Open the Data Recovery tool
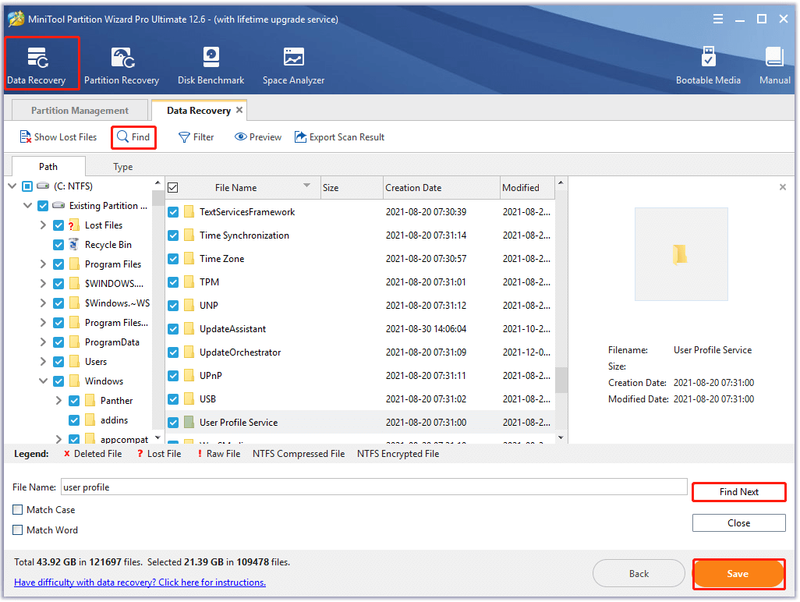 coord(37,65)
